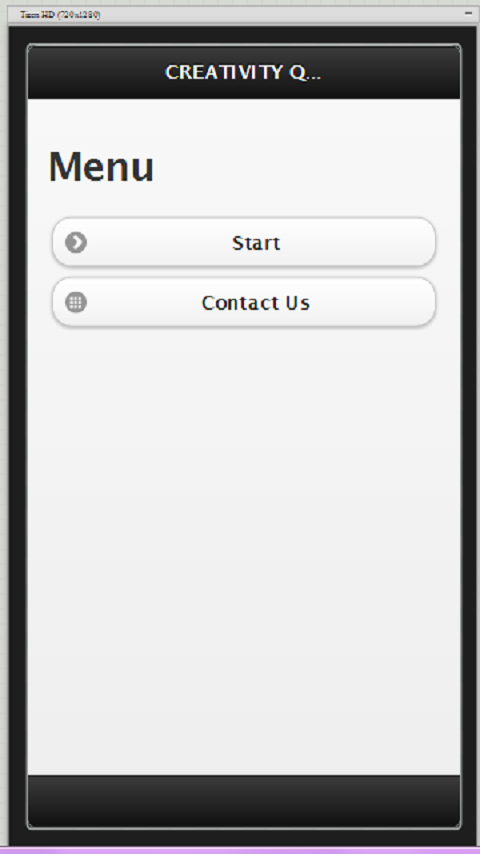Tap the Start button
Viewport: 480px width, 854px height.
(x=244, y=242)
